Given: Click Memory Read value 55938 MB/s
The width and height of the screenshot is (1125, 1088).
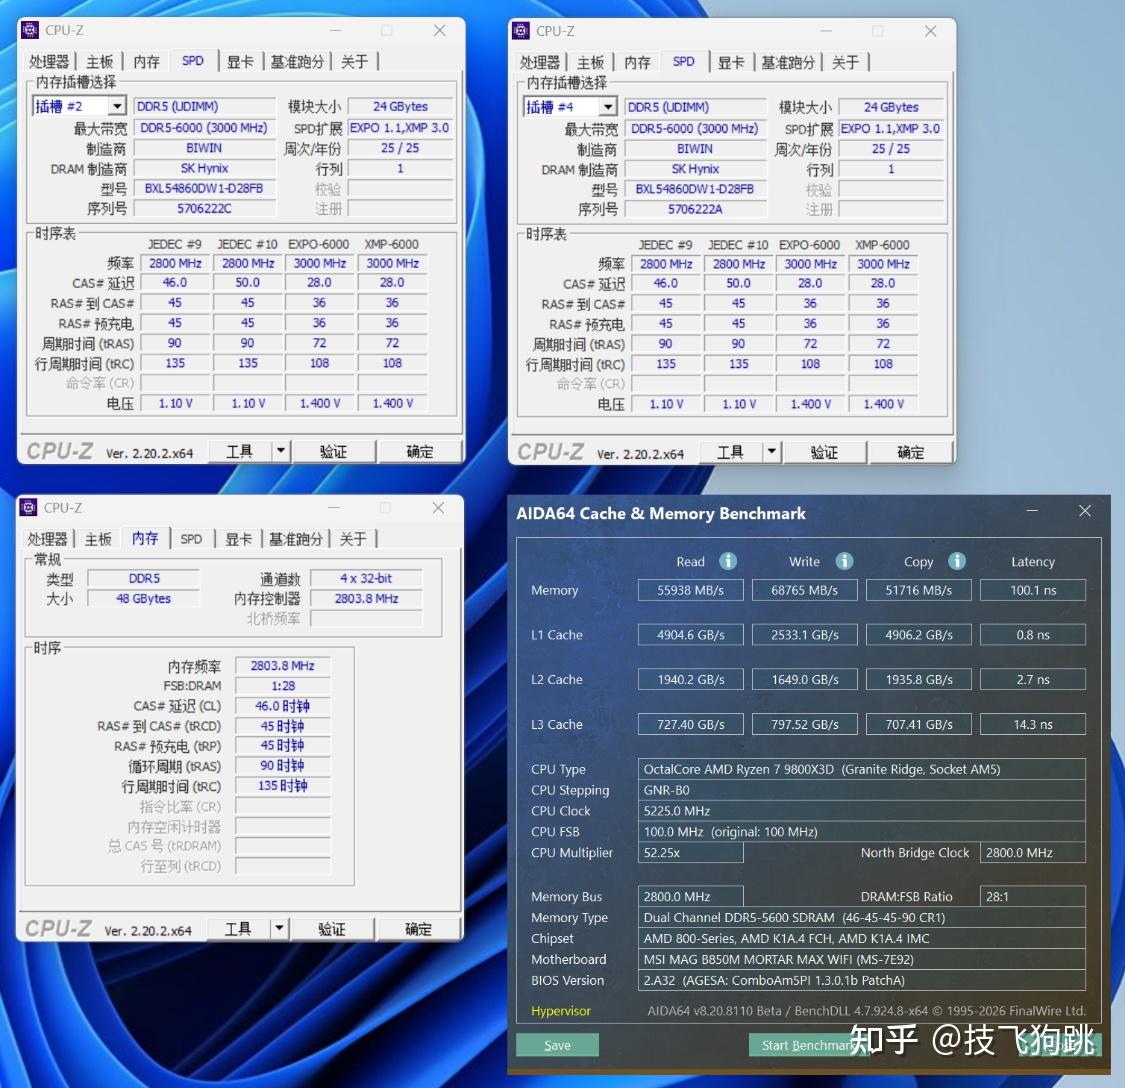Looking at the screenshot, I should coord(690,590).
